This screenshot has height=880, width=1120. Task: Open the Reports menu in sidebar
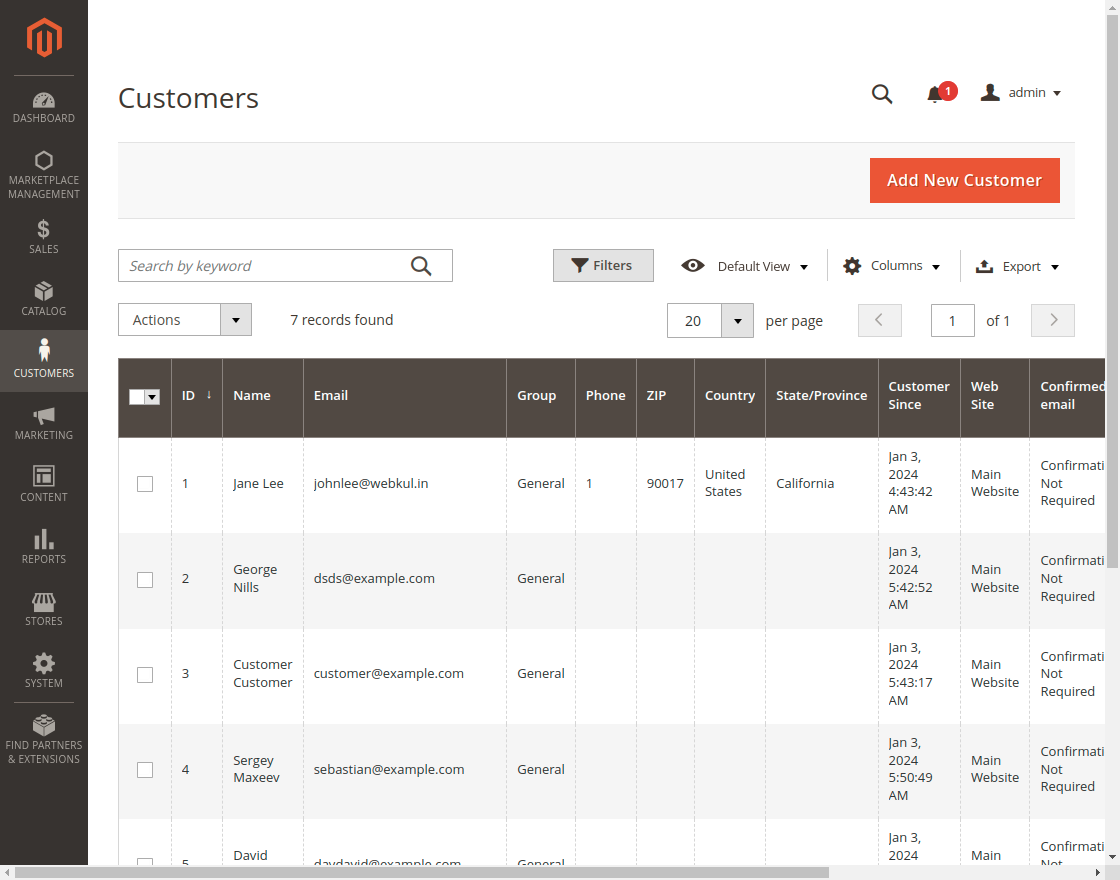click(x=44, y=546)
